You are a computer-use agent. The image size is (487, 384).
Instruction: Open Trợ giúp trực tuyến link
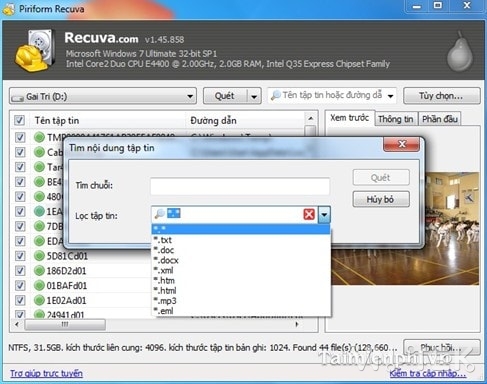click(x=46, y=373)
